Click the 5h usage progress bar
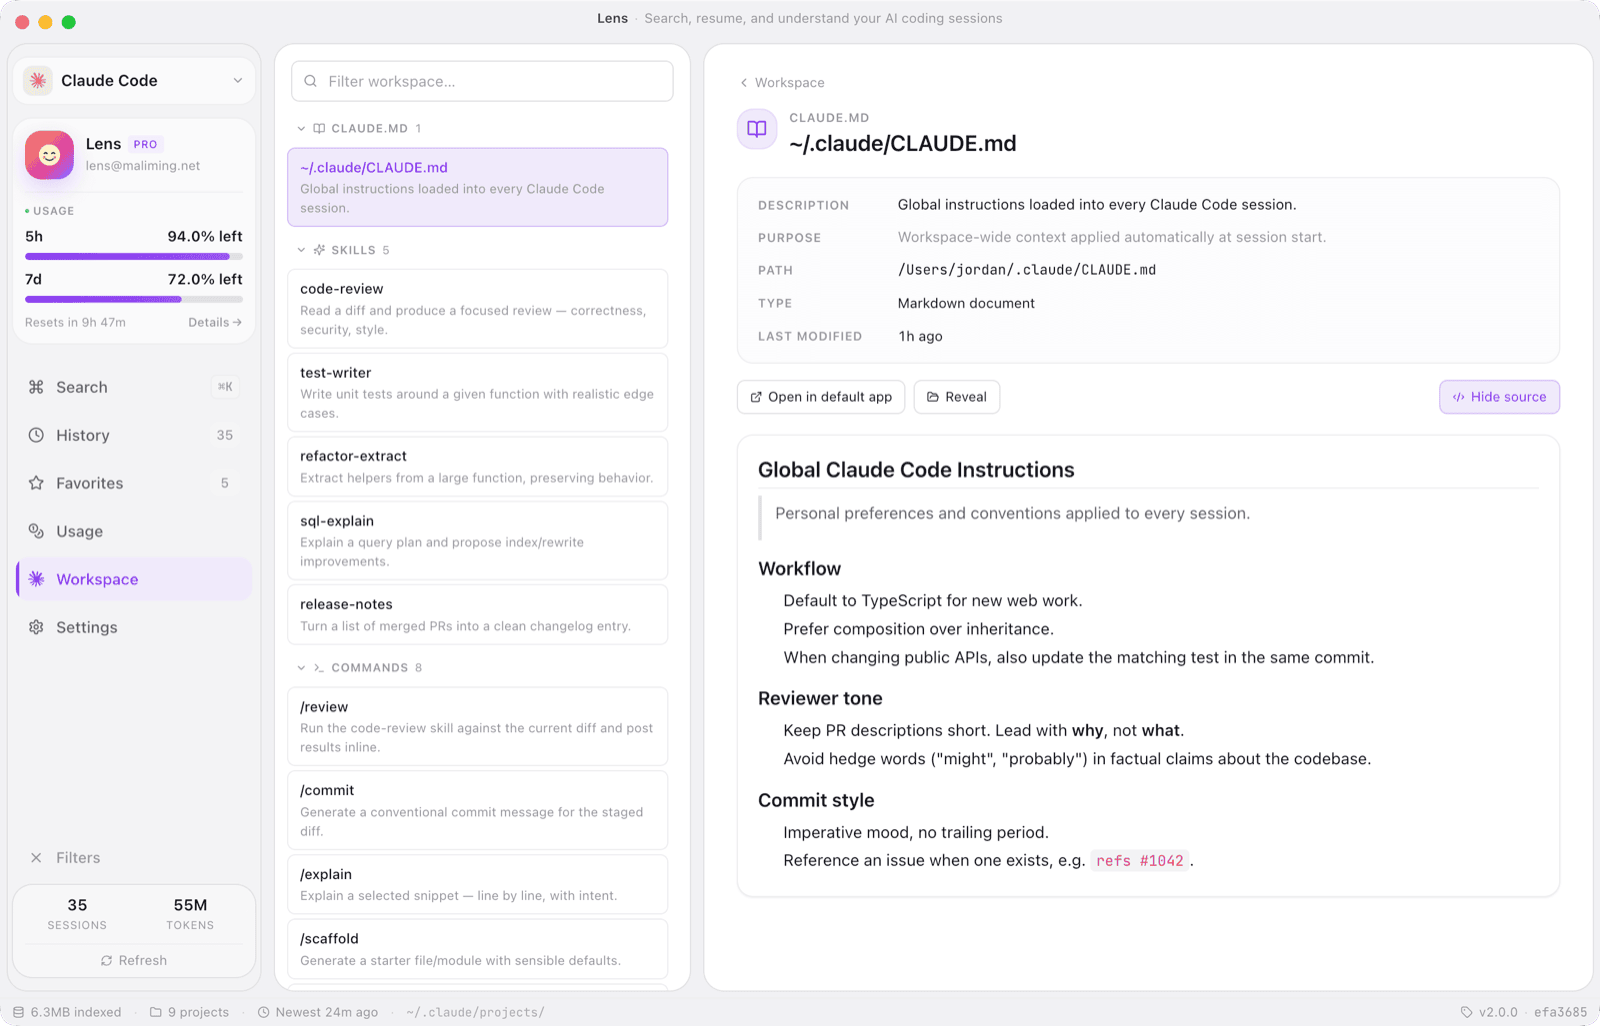The height and width of the screenshot is (1026, 1600). coord(134,257)
